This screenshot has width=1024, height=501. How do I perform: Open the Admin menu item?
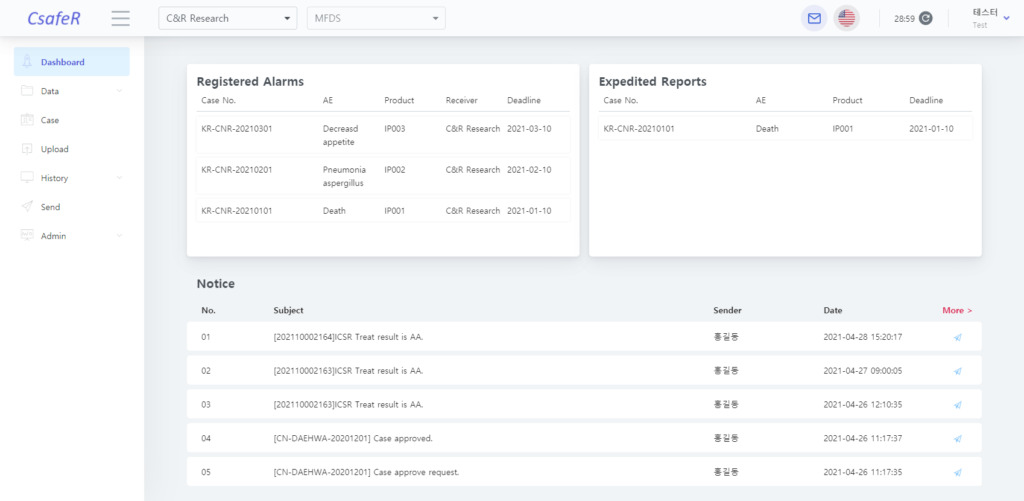pos(72,235)
